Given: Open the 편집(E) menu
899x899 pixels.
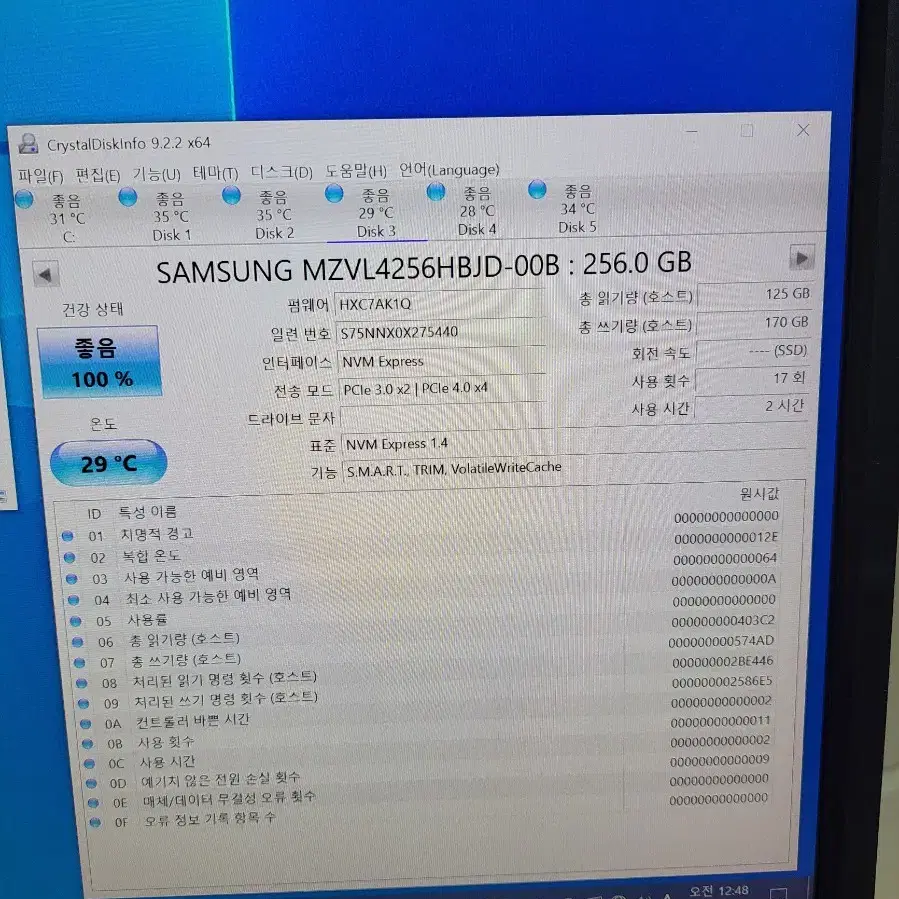Looking at the screenshot, I should coord(98,175).
